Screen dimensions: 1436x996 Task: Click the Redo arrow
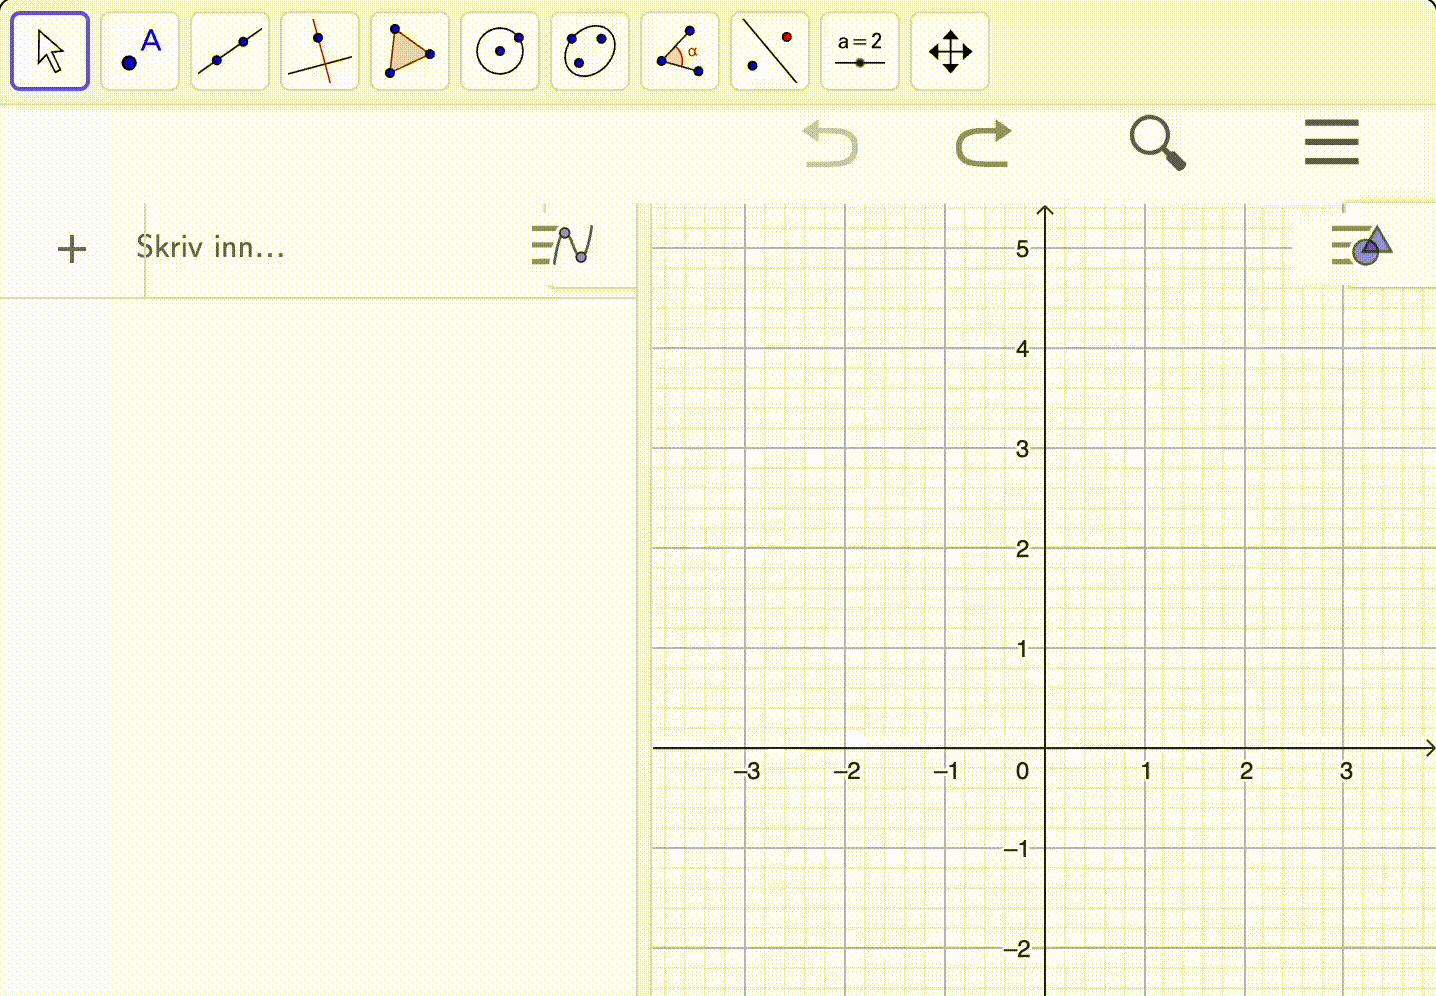(x=984, y=143)
